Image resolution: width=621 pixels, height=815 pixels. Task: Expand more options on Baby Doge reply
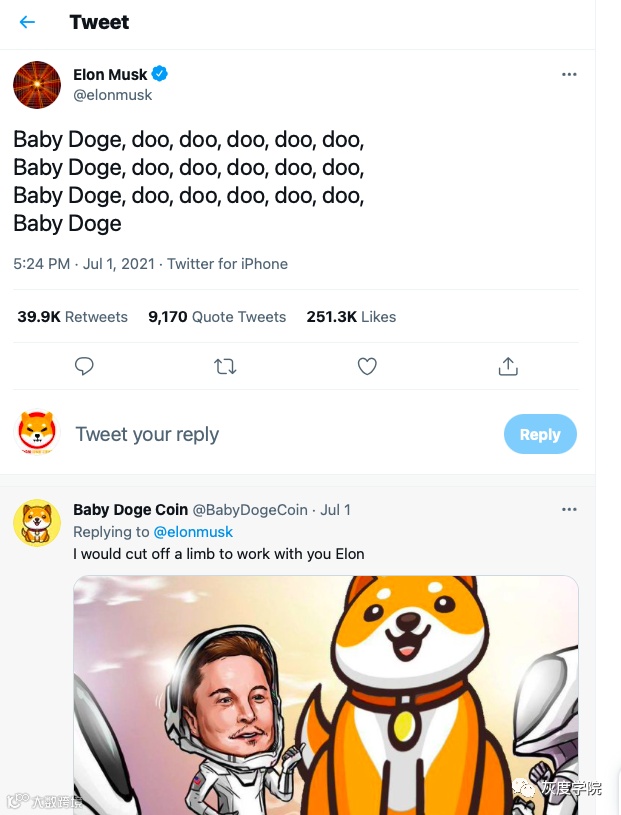click(x=569, y=510)
